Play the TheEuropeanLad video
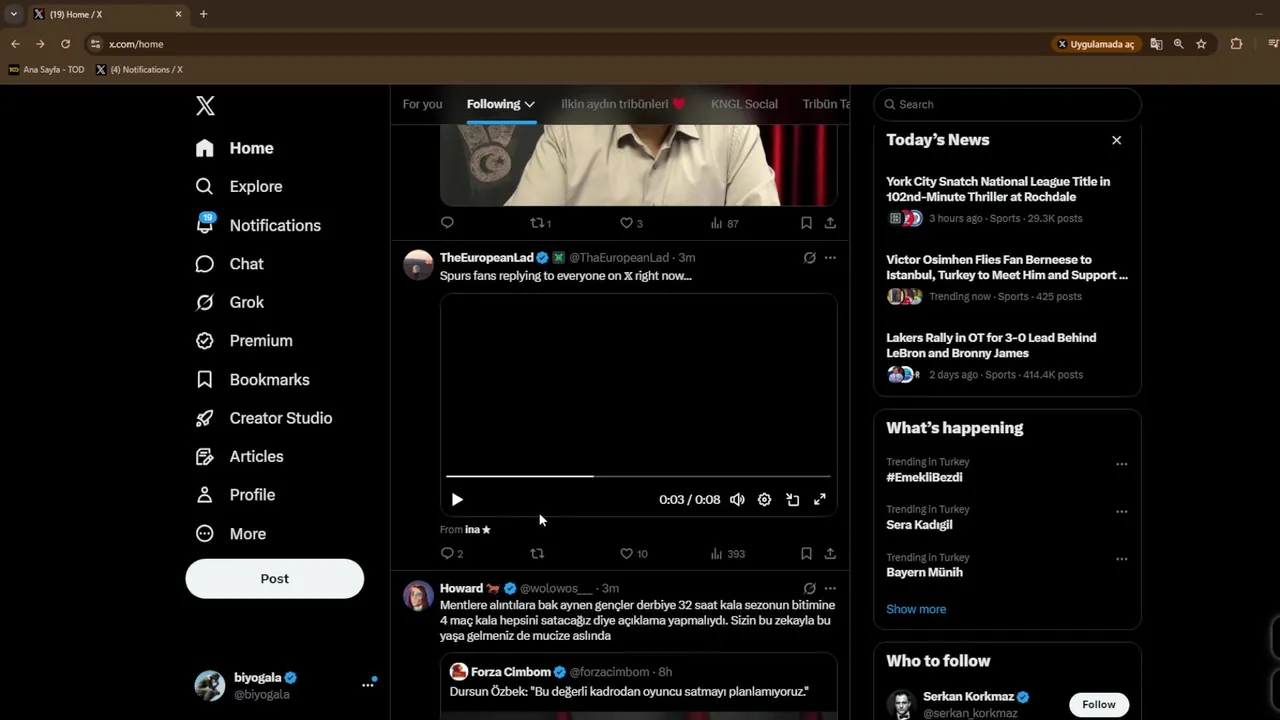 [x=457, y=500]
